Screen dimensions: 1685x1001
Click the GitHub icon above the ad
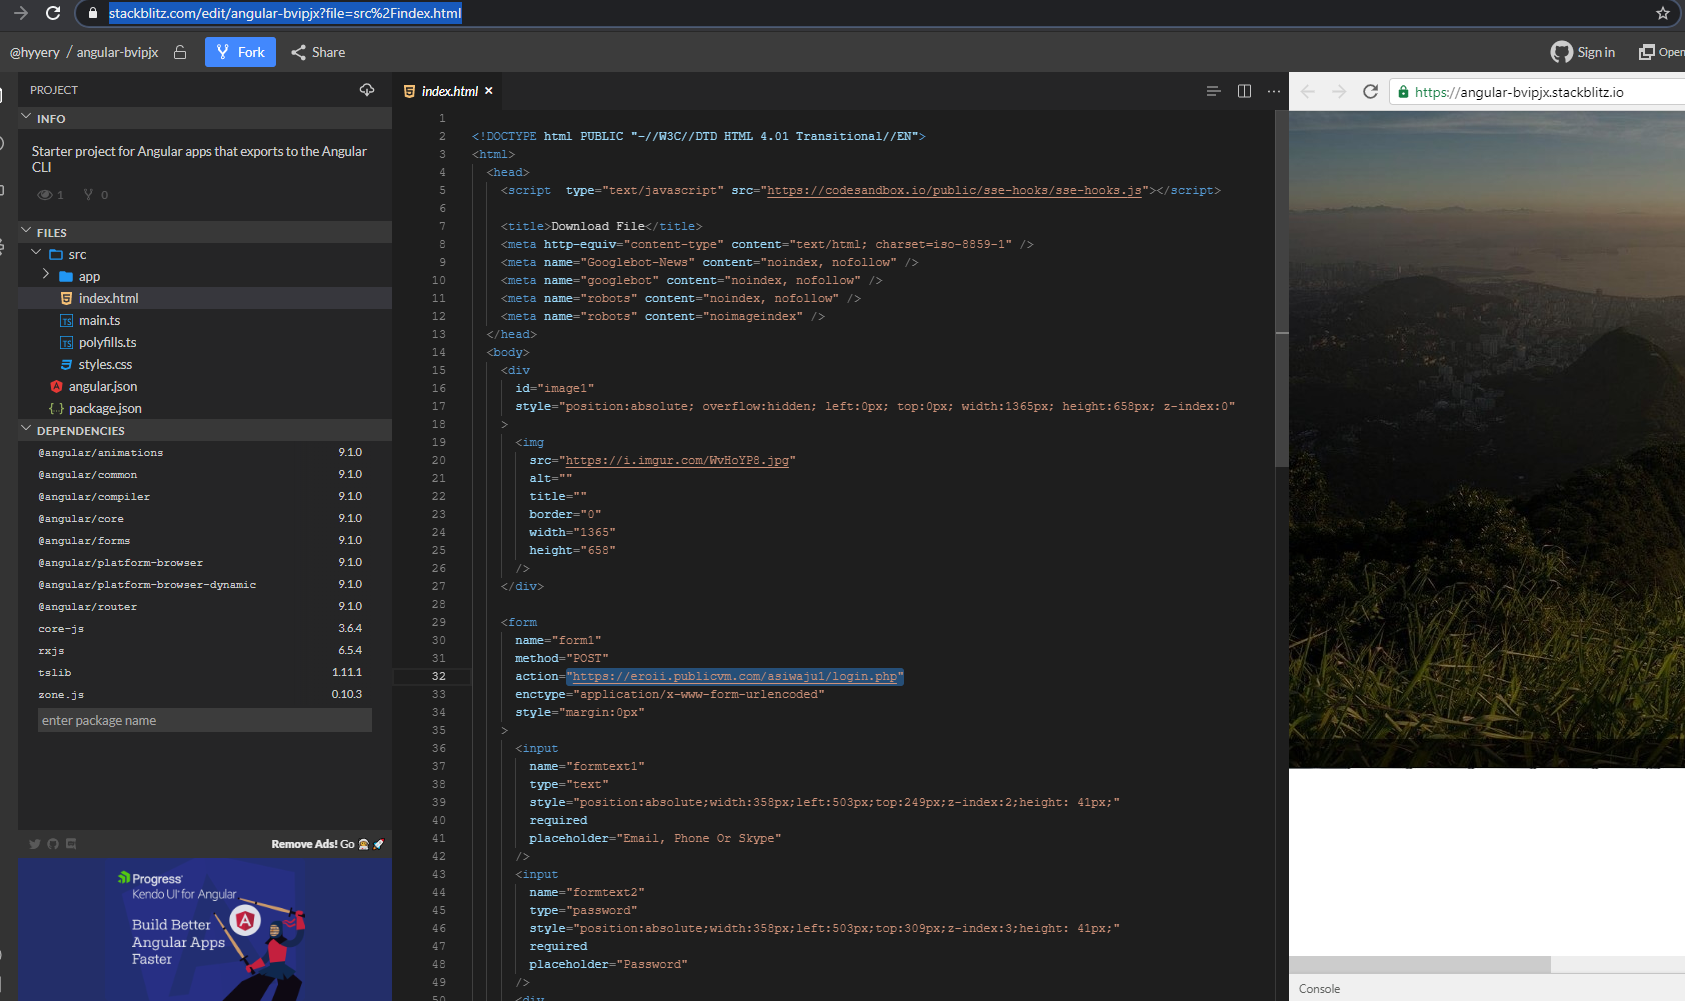(x=53, y=844)
